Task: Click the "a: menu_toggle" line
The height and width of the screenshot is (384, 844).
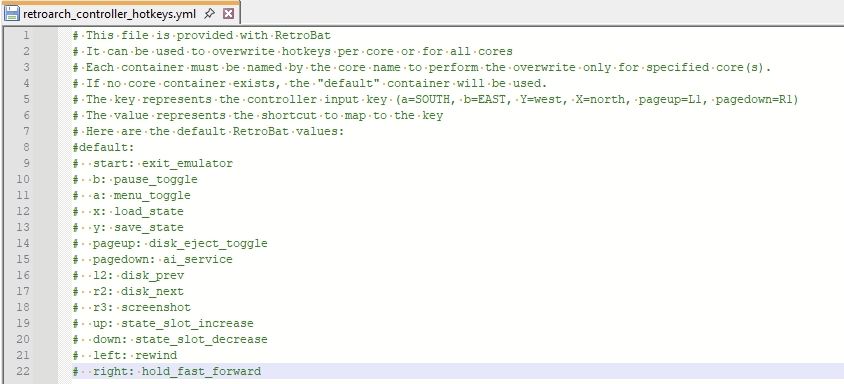Action: click(131, 196)
